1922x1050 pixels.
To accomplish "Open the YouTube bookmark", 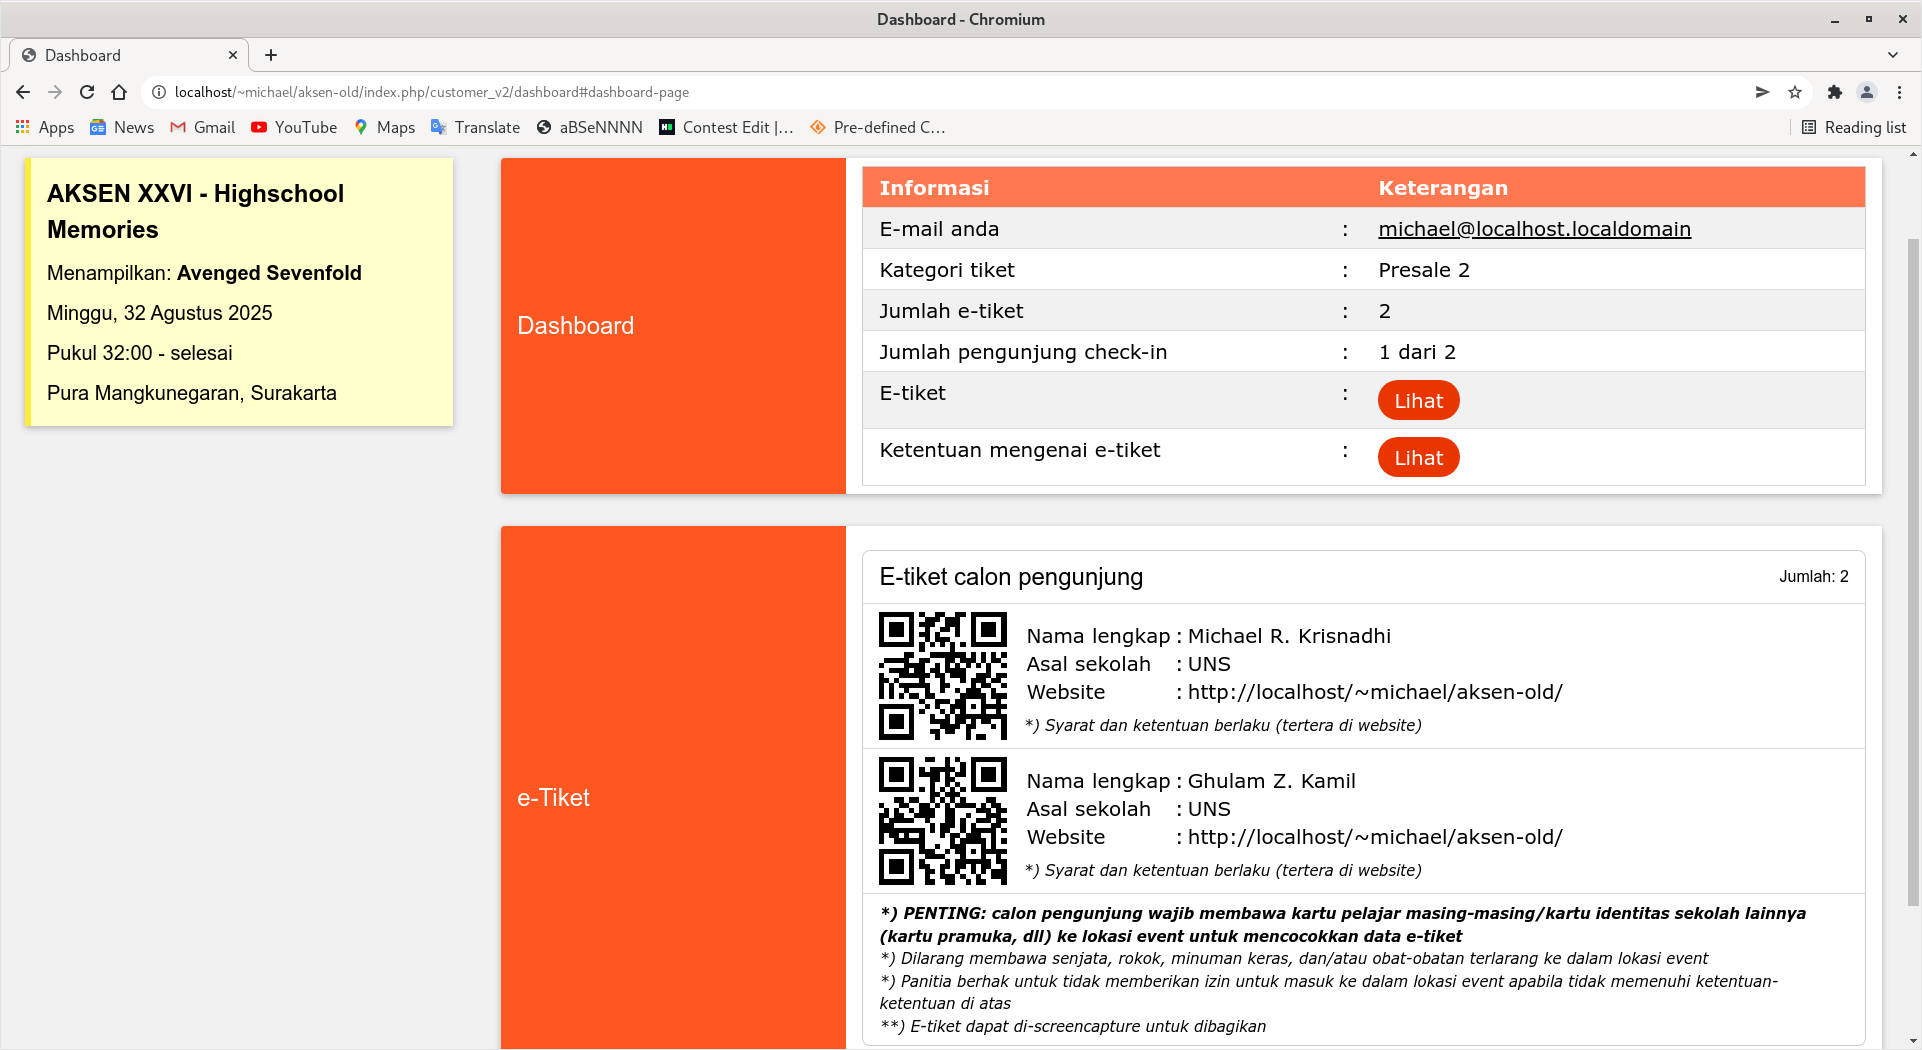I will point(294,127).
